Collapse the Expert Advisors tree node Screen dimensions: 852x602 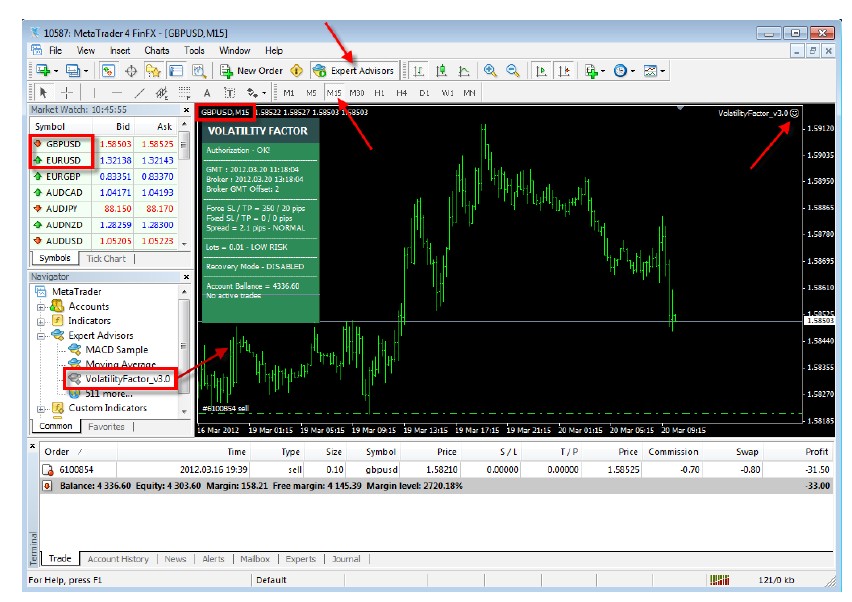[41, 336]
